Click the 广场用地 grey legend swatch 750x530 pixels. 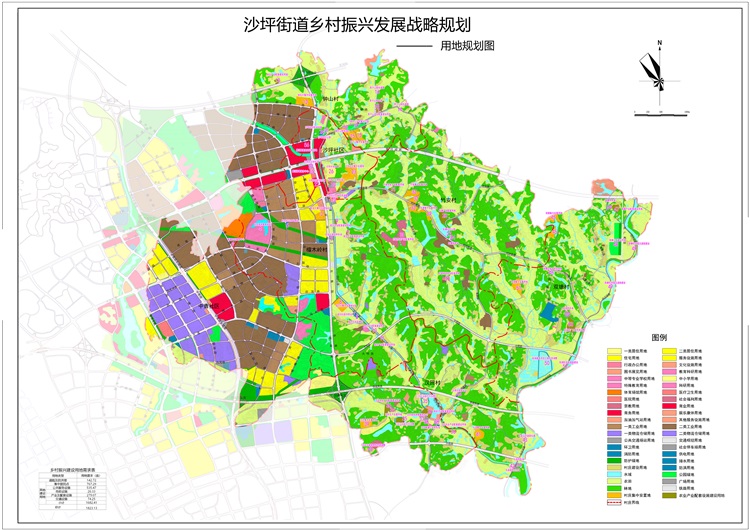click(x=669, y=482)
